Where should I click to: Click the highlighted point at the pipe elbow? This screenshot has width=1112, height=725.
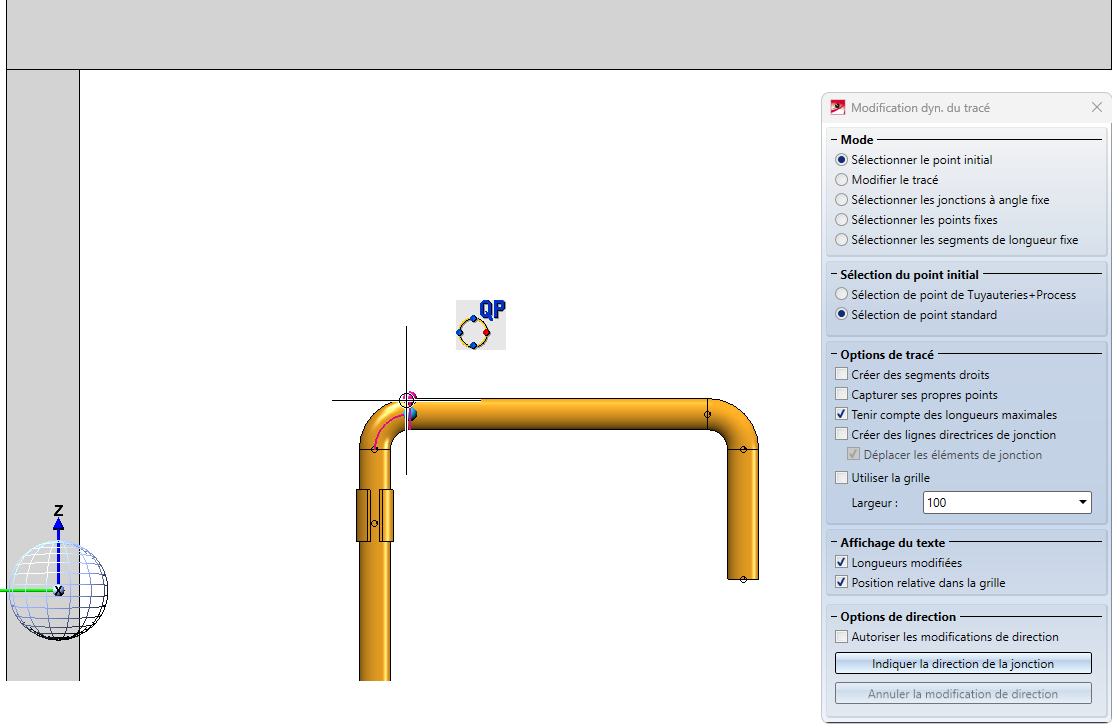407,401
